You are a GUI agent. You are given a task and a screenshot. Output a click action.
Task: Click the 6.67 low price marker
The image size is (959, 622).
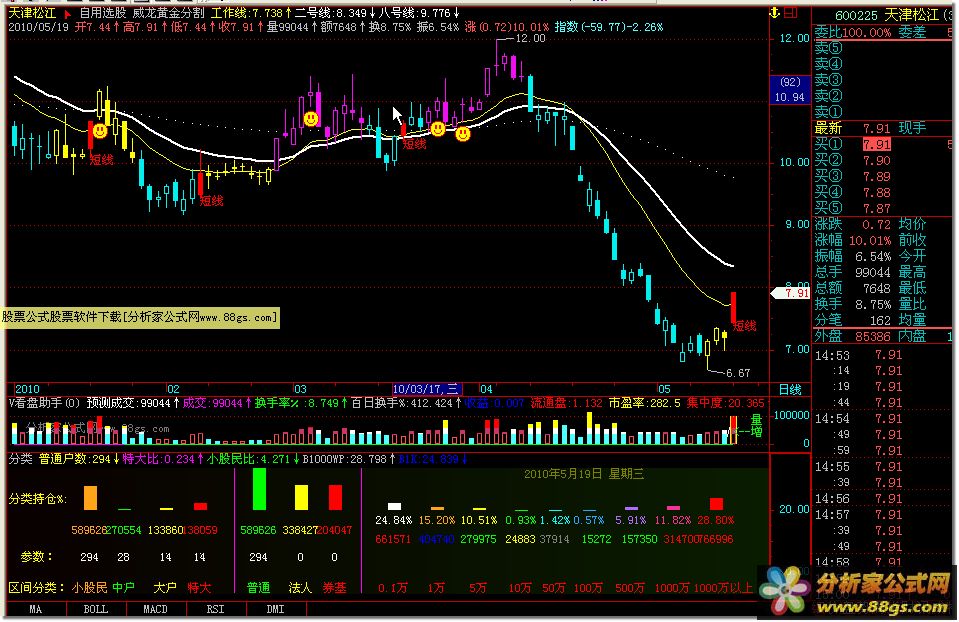click(x=738, y=372)
